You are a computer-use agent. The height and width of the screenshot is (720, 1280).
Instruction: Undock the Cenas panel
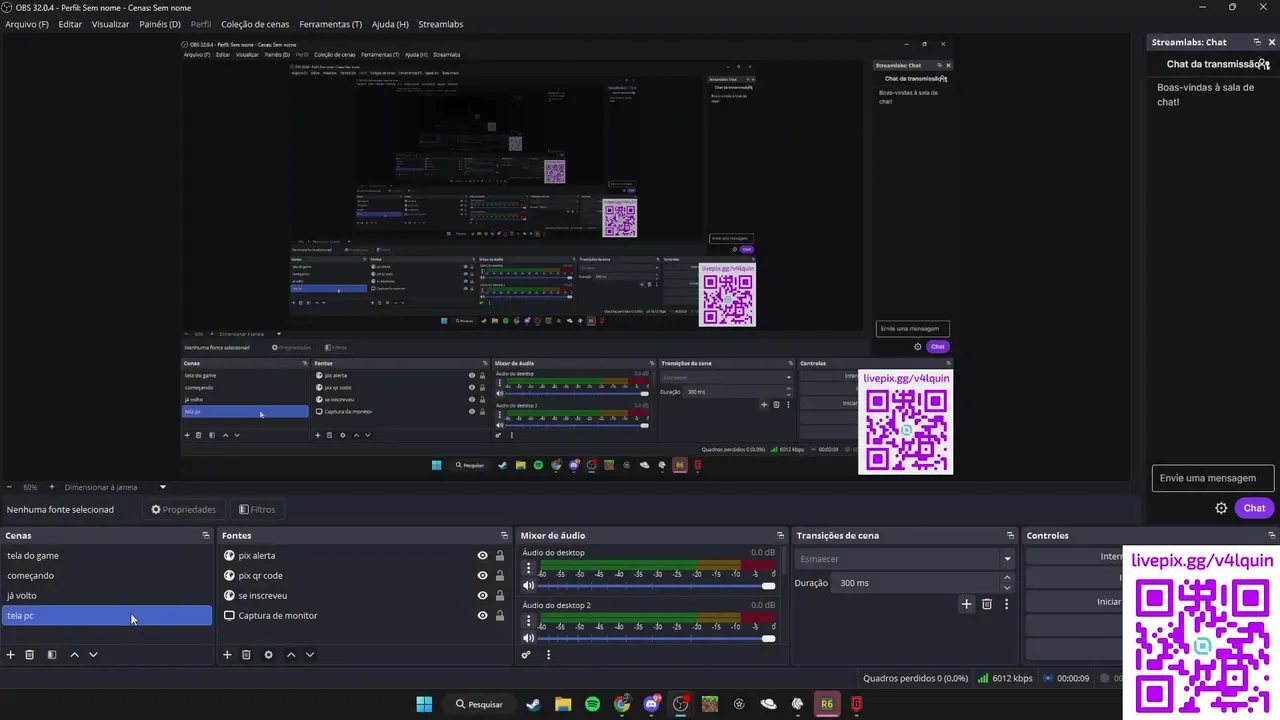click(x=206, y=536)
